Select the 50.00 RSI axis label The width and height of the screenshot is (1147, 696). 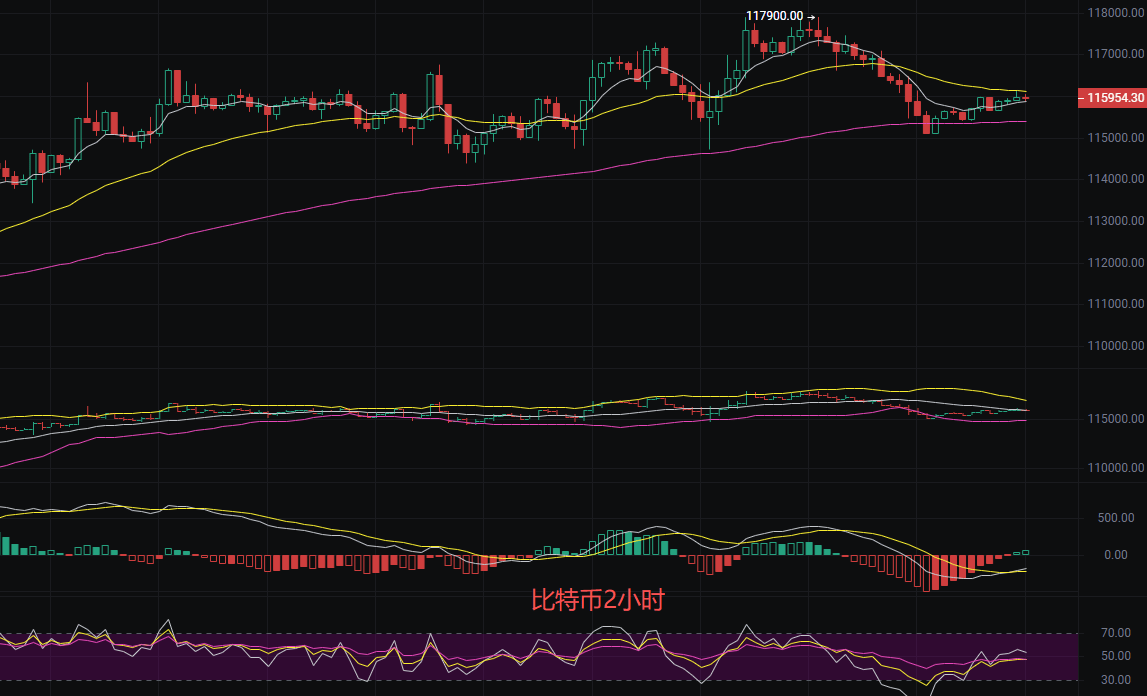[1115, 656]
